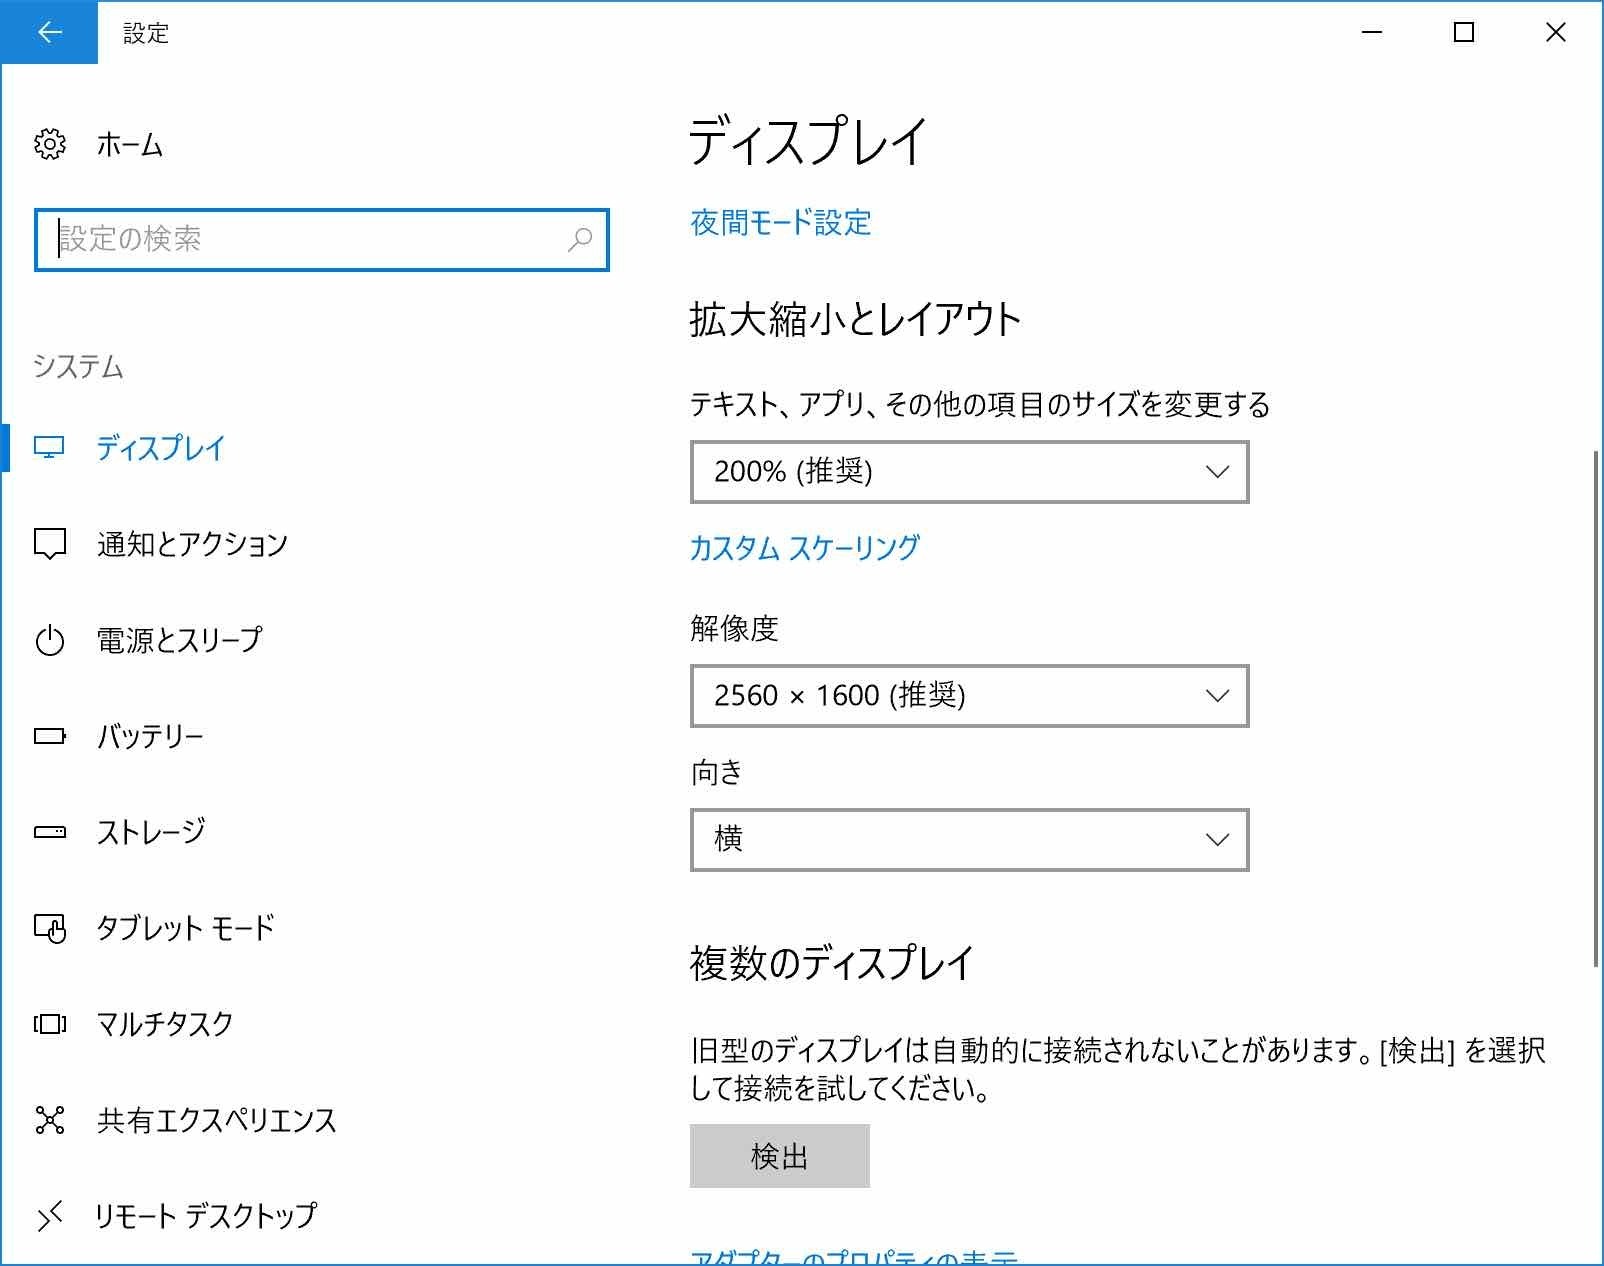The width and height of the screenshot is (1604, 1266).
Task: Open the カスタム スケーリング link
Action: click(x=805, y=548)
